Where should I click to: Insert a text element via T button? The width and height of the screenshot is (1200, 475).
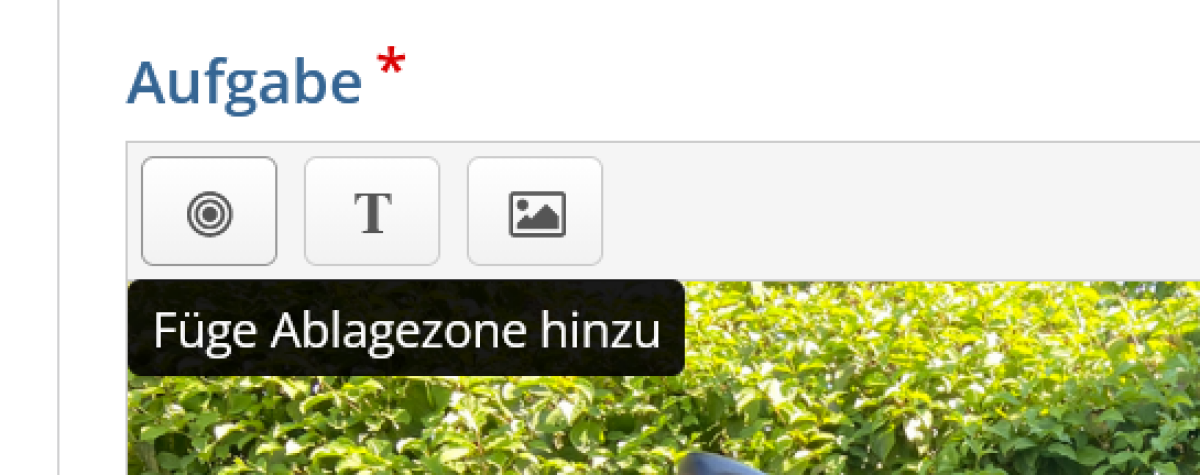pyautogui.click(x=372, y=211)
